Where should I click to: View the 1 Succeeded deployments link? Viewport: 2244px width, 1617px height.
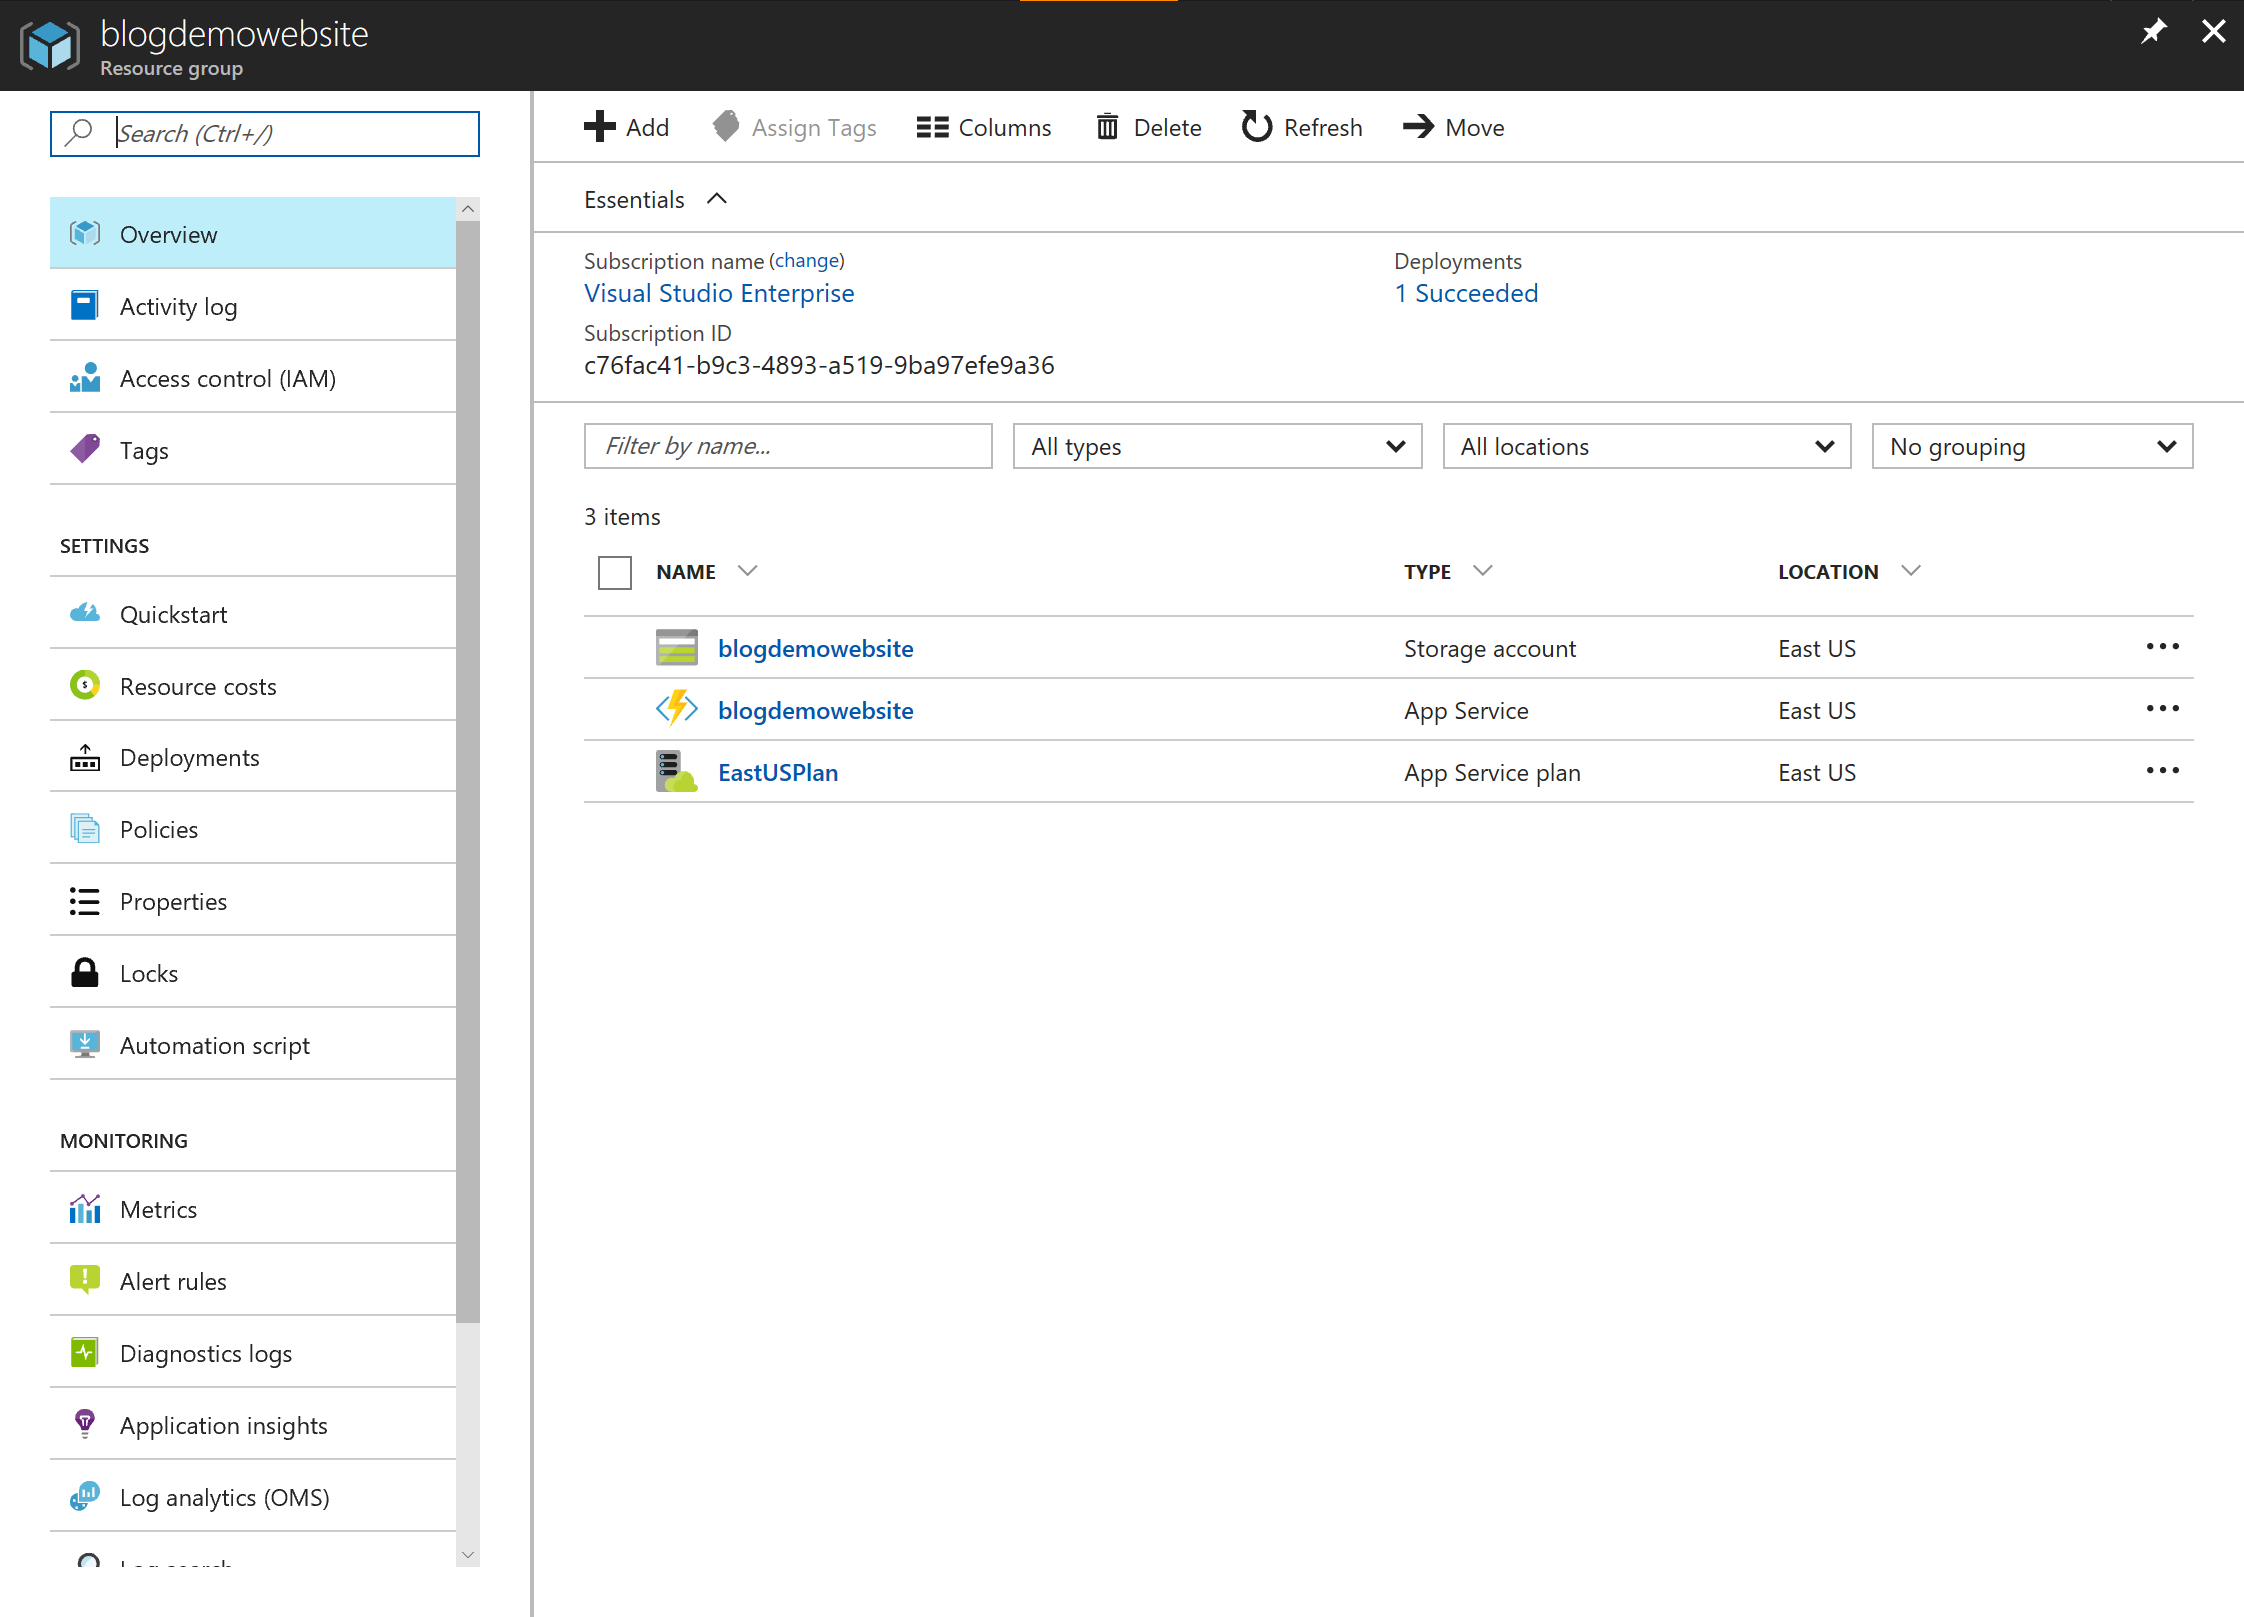(x=1466, y=293)
